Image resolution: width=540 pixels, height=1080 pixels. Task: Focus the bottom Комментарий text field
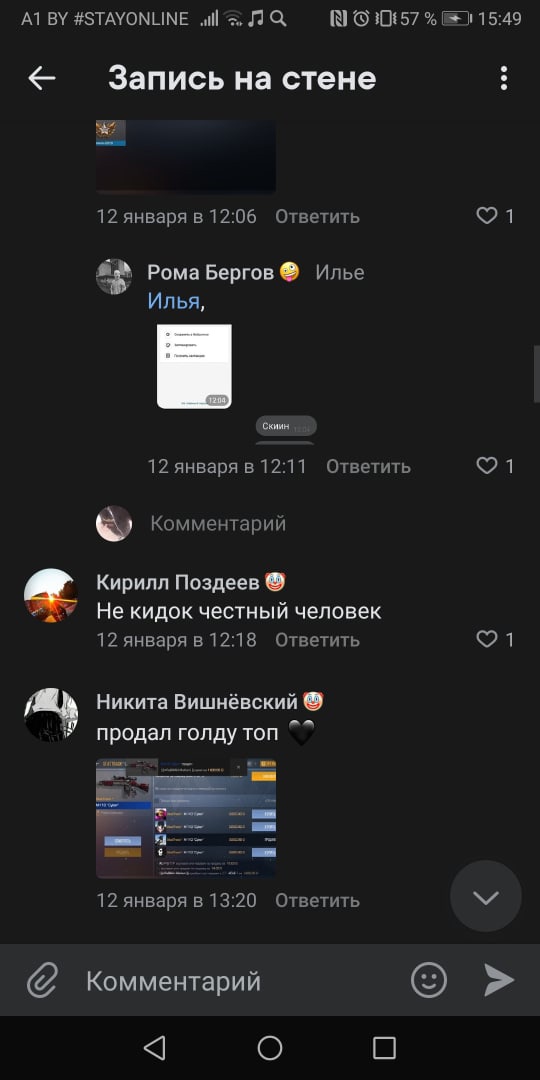point(241,980)
